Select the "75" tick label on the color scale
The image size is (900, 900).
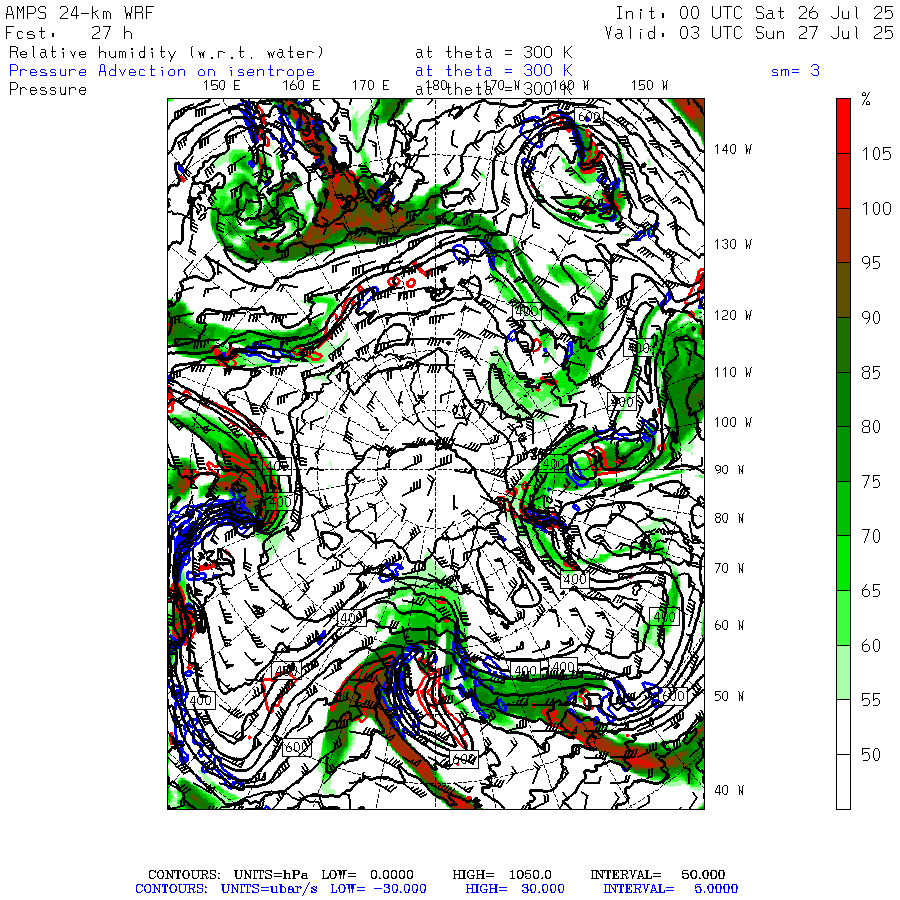pos(871,482)
